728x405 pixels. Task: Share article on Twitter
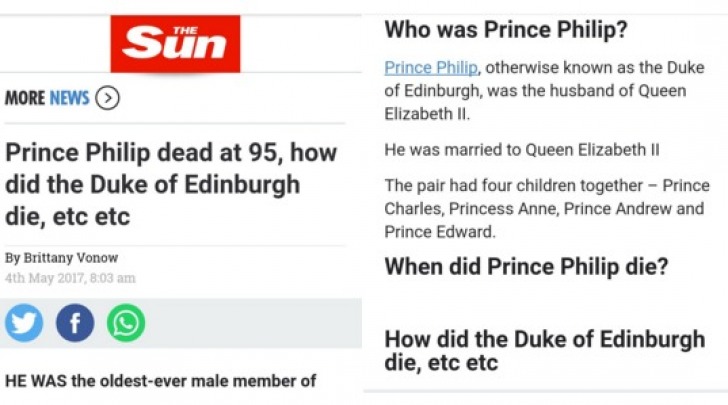click(x=24, y=323)
